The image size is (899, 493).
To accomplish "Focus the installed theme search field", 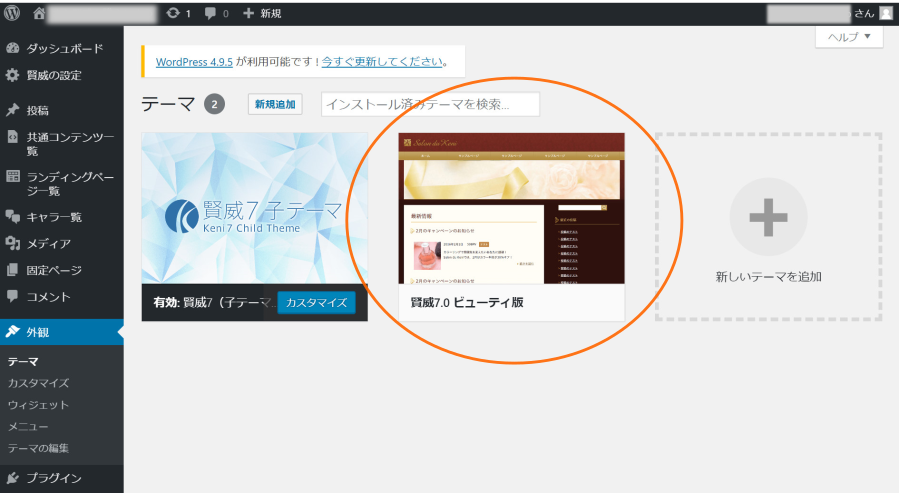I will (431, 104).
